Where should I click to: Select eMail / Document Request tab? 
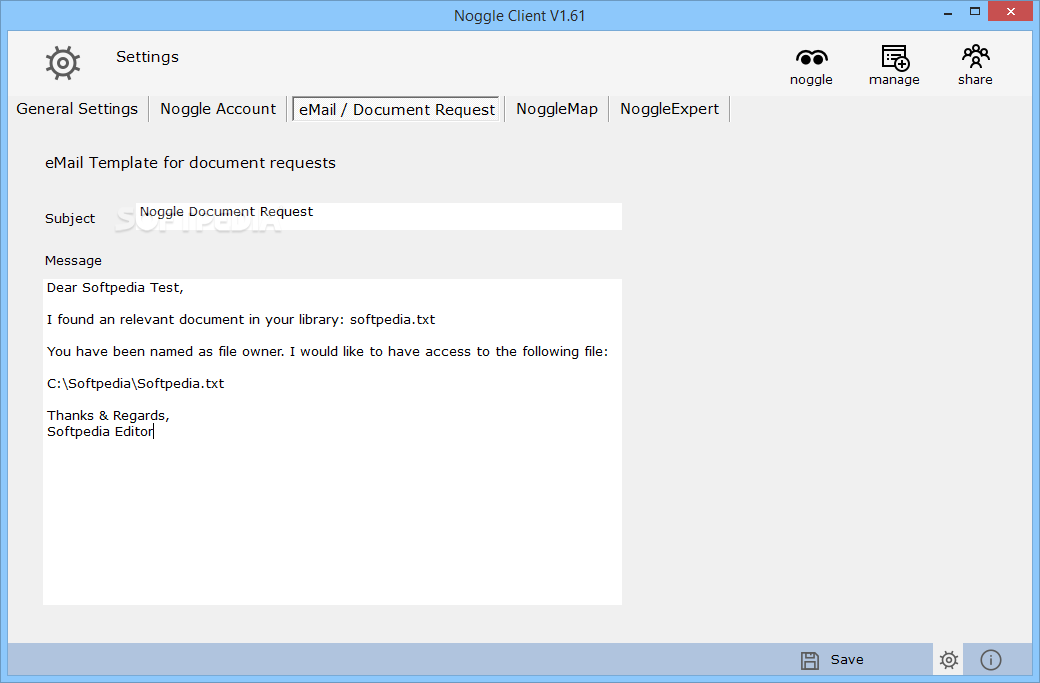[396, 109]
